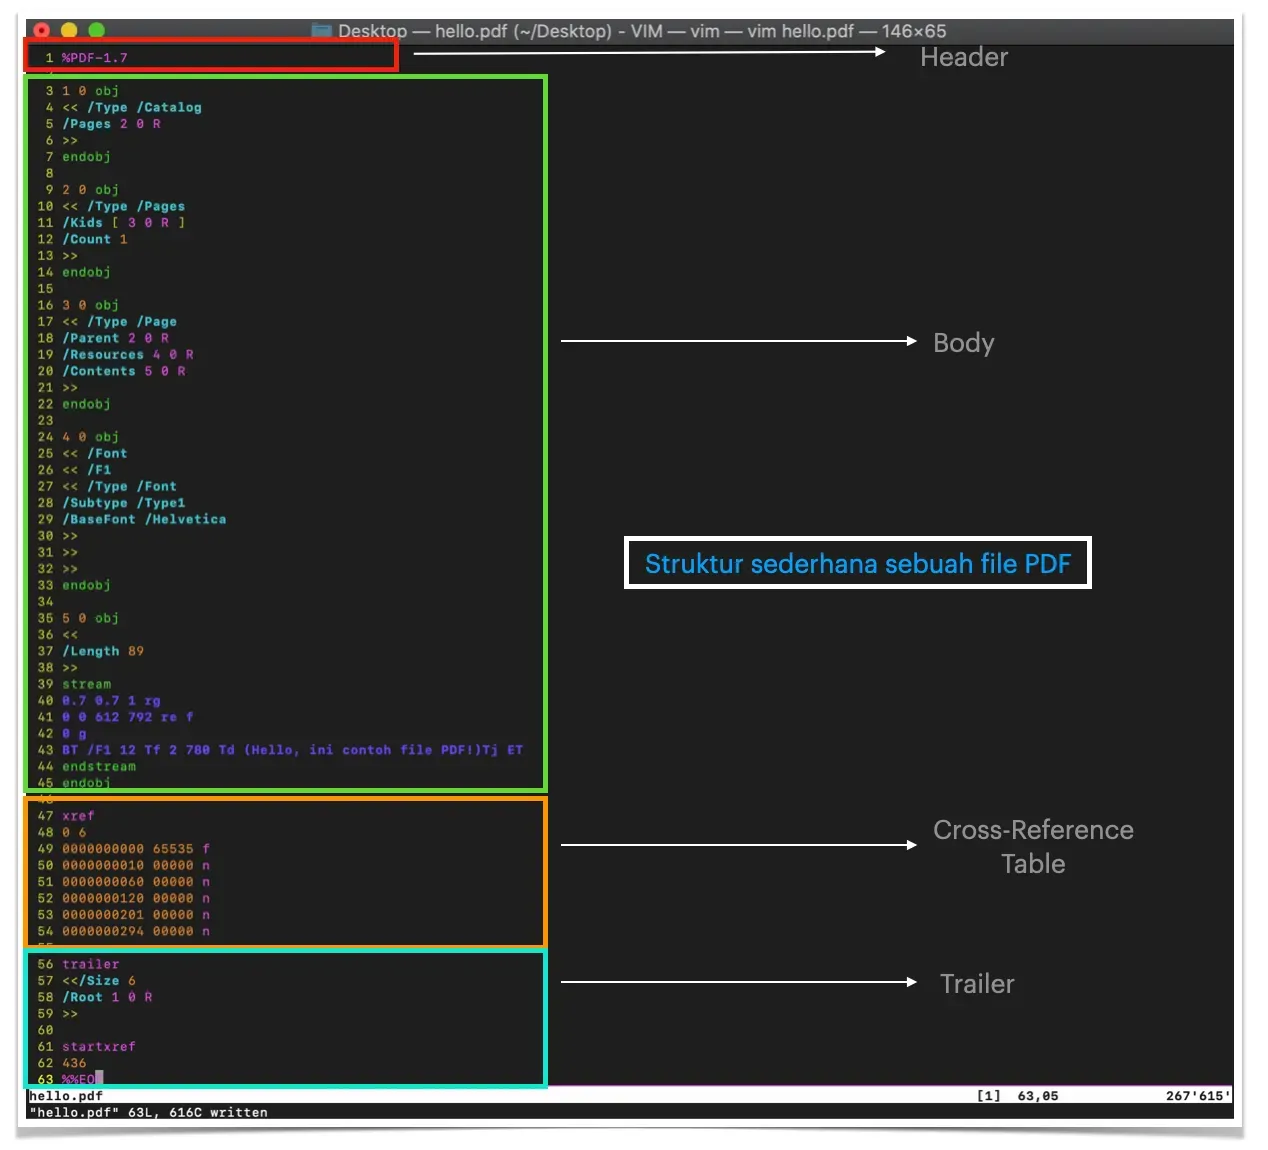Viewport: 1268px width, 1150px height.
Task: Click the '0000000120 00000 n' entry
Action: pyautogui.click(x=136, y=899)
